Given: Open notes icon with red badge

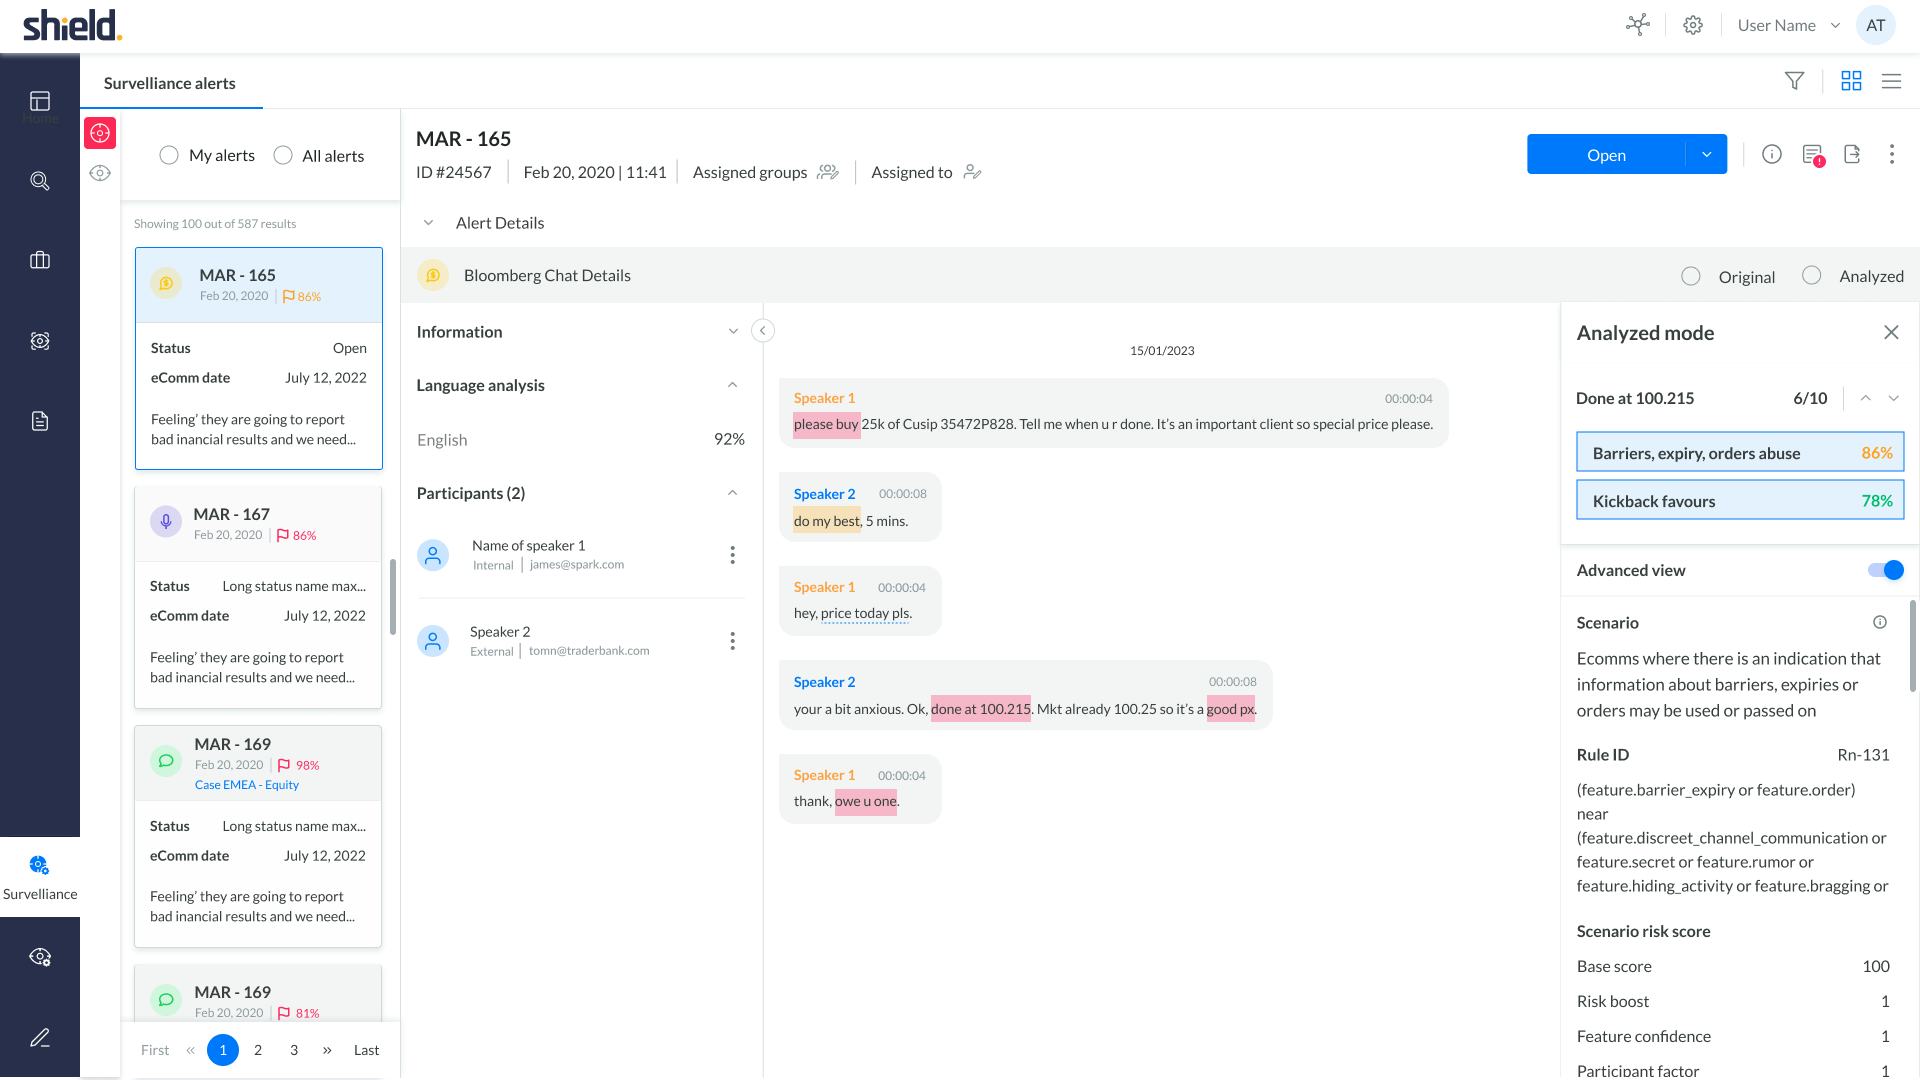Looking at the screenshot, I should 1812,155.
